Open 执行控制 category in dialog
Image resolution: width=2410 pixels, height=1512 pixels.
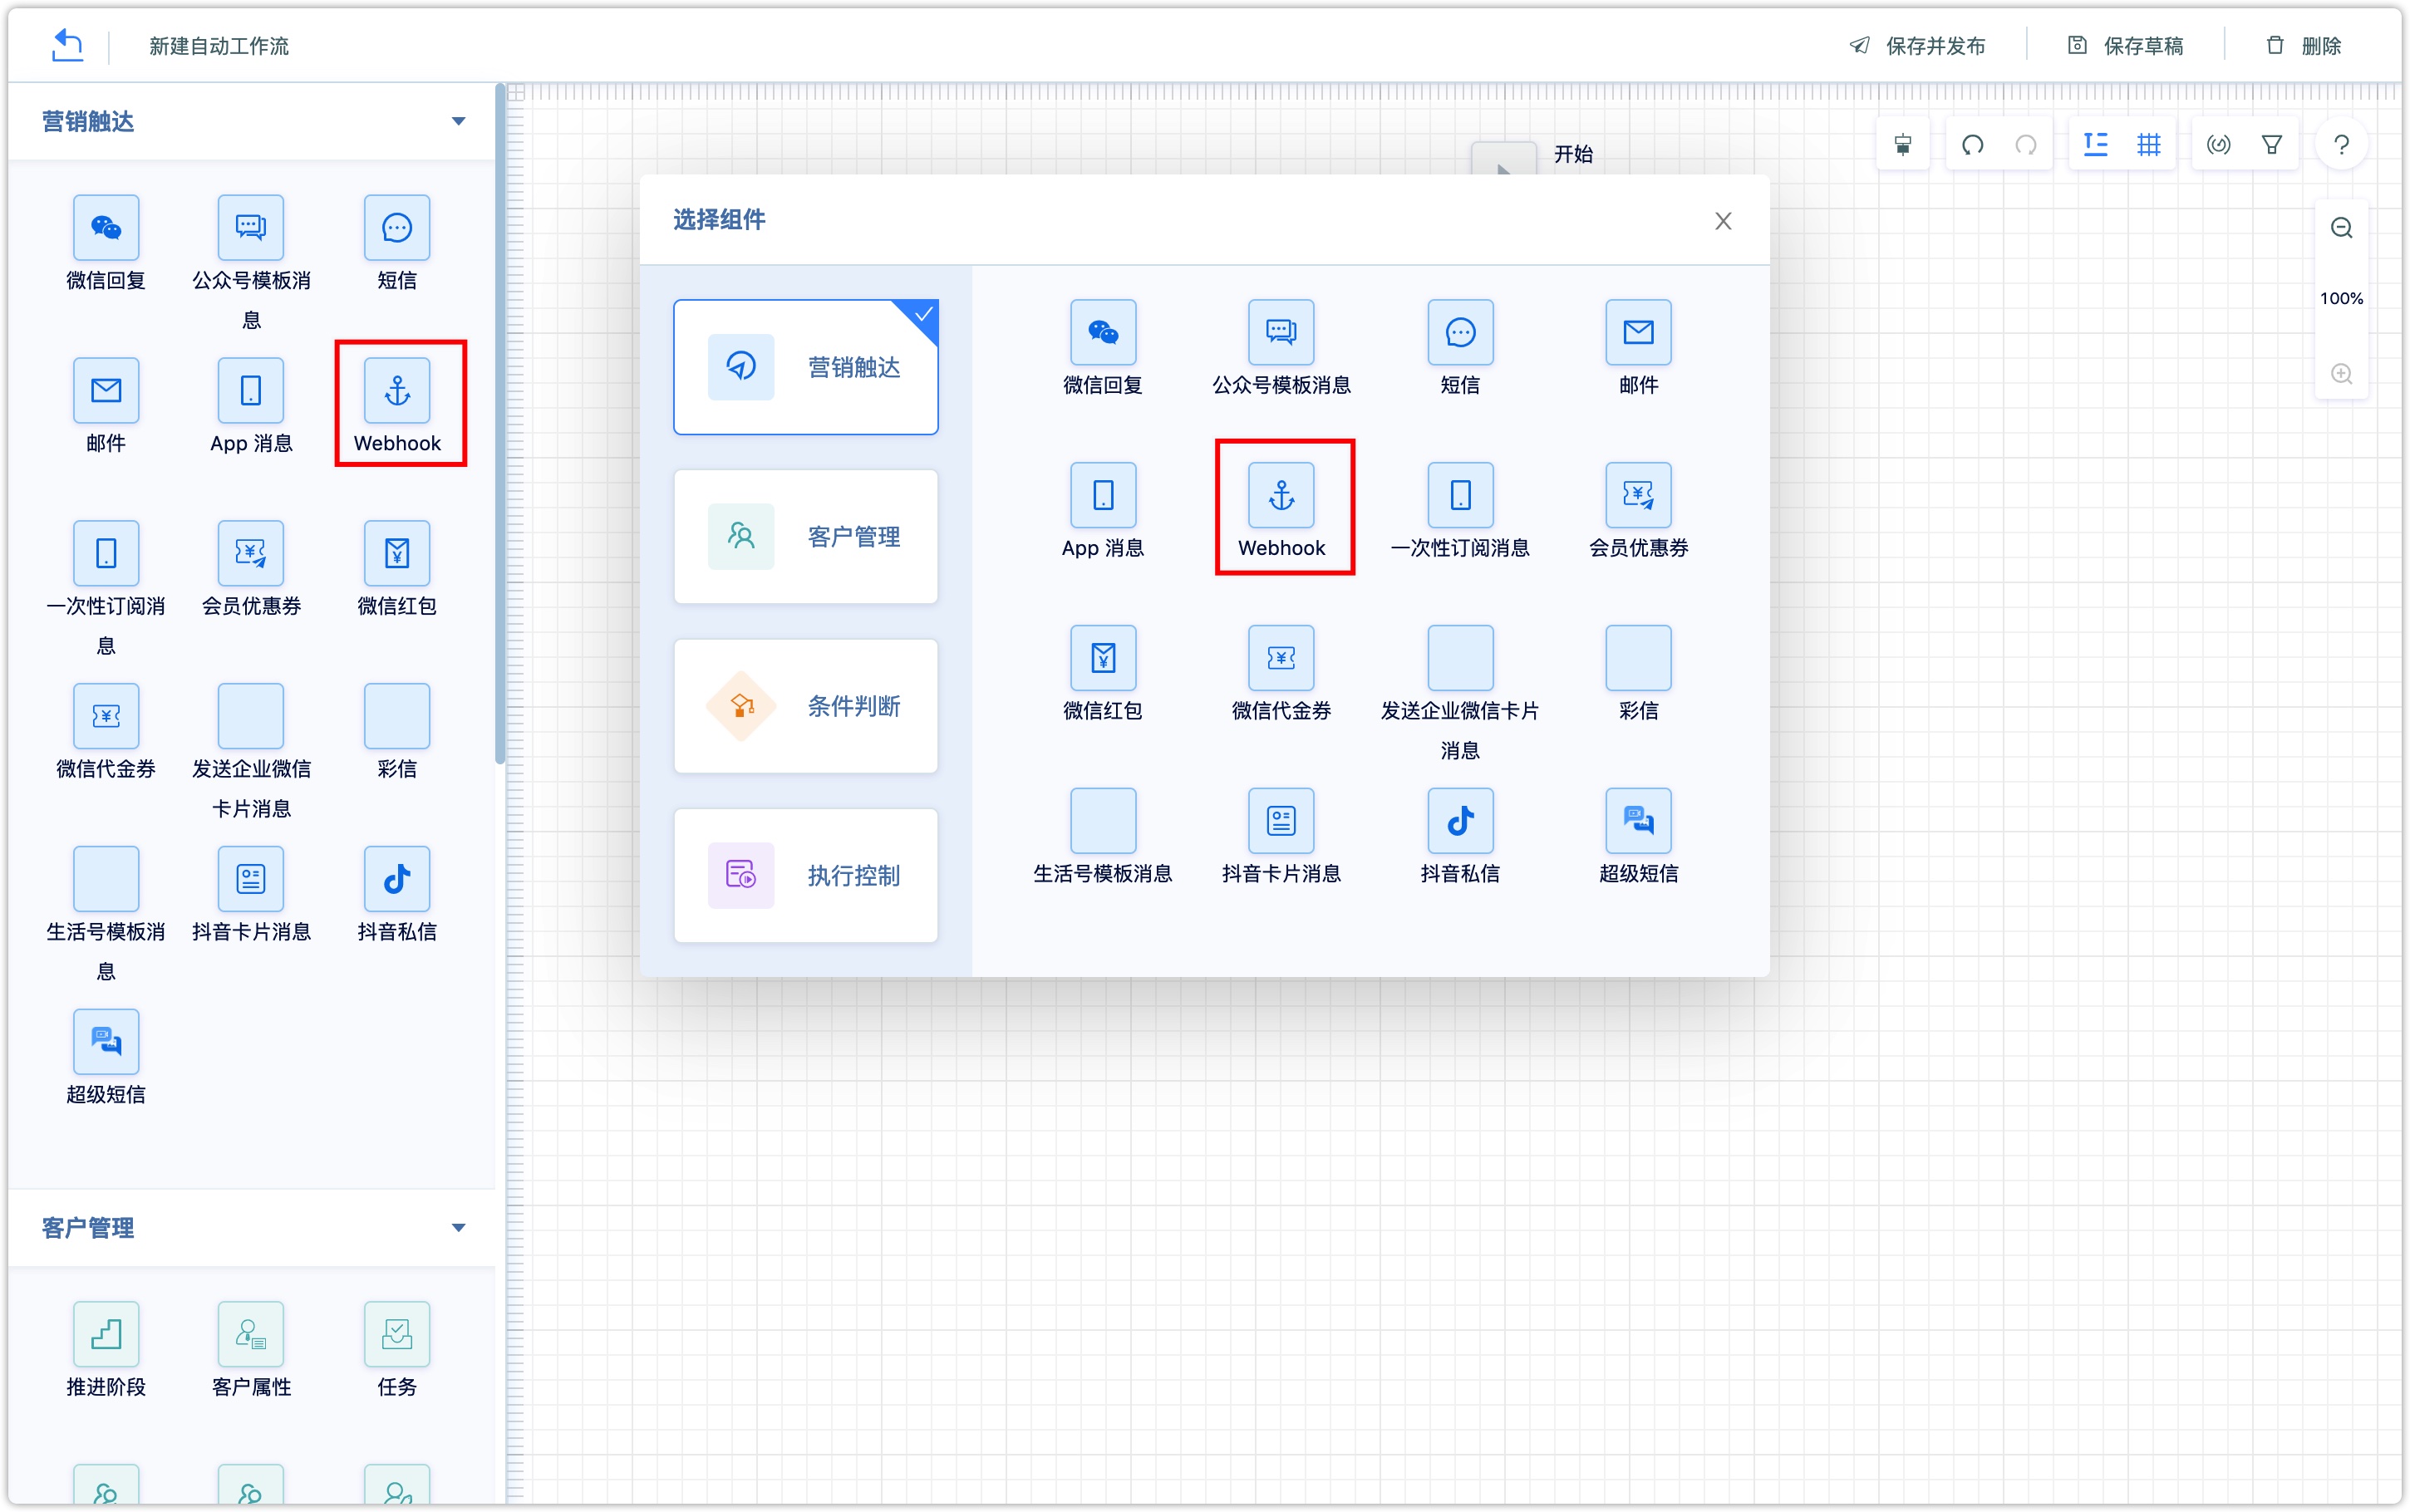click(806, 876)
